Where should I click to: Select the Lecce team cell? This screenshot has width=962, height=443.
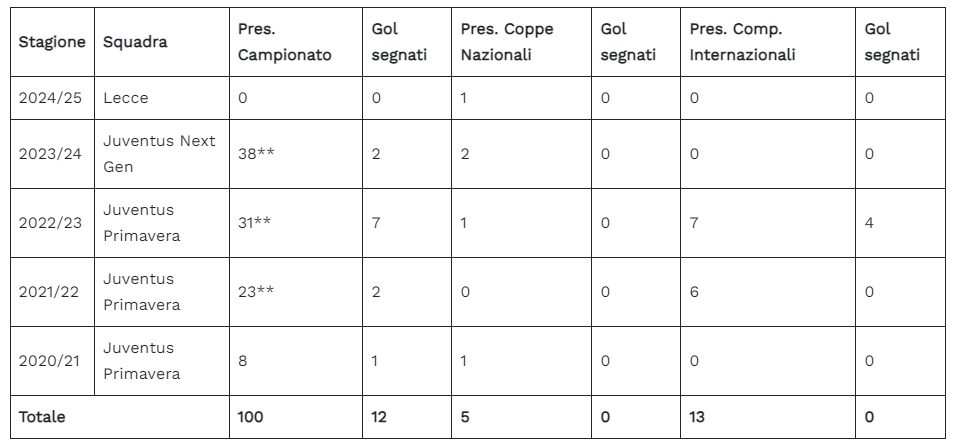125,99
